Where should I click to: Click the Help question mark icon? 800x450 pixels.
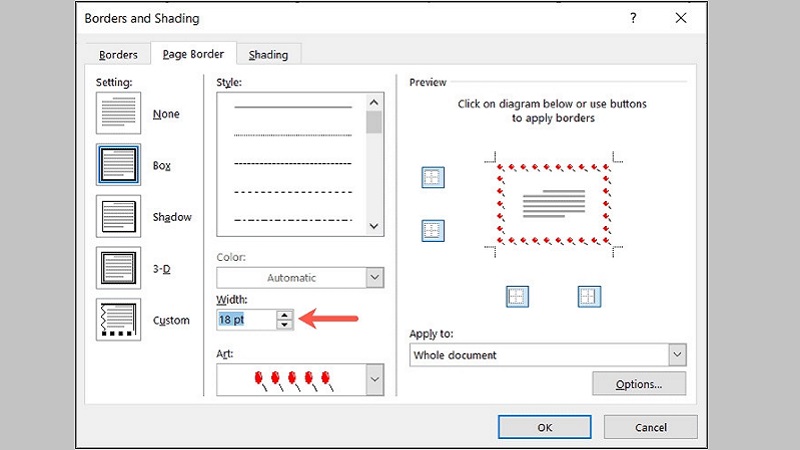(633, 18)
